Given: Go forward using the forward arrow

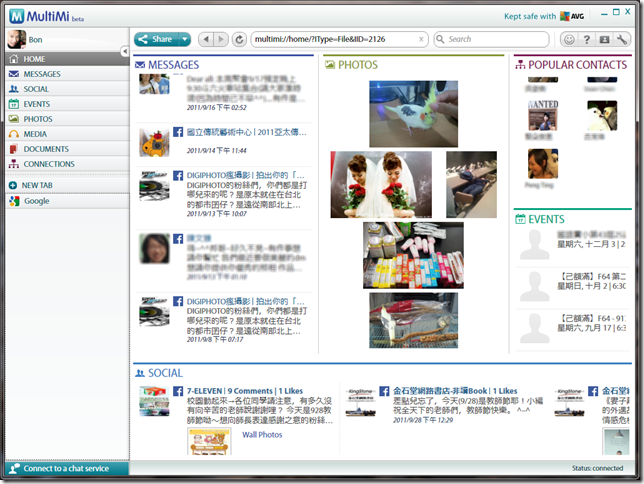Looking at the screenshot, I should [x=220, y=40].
